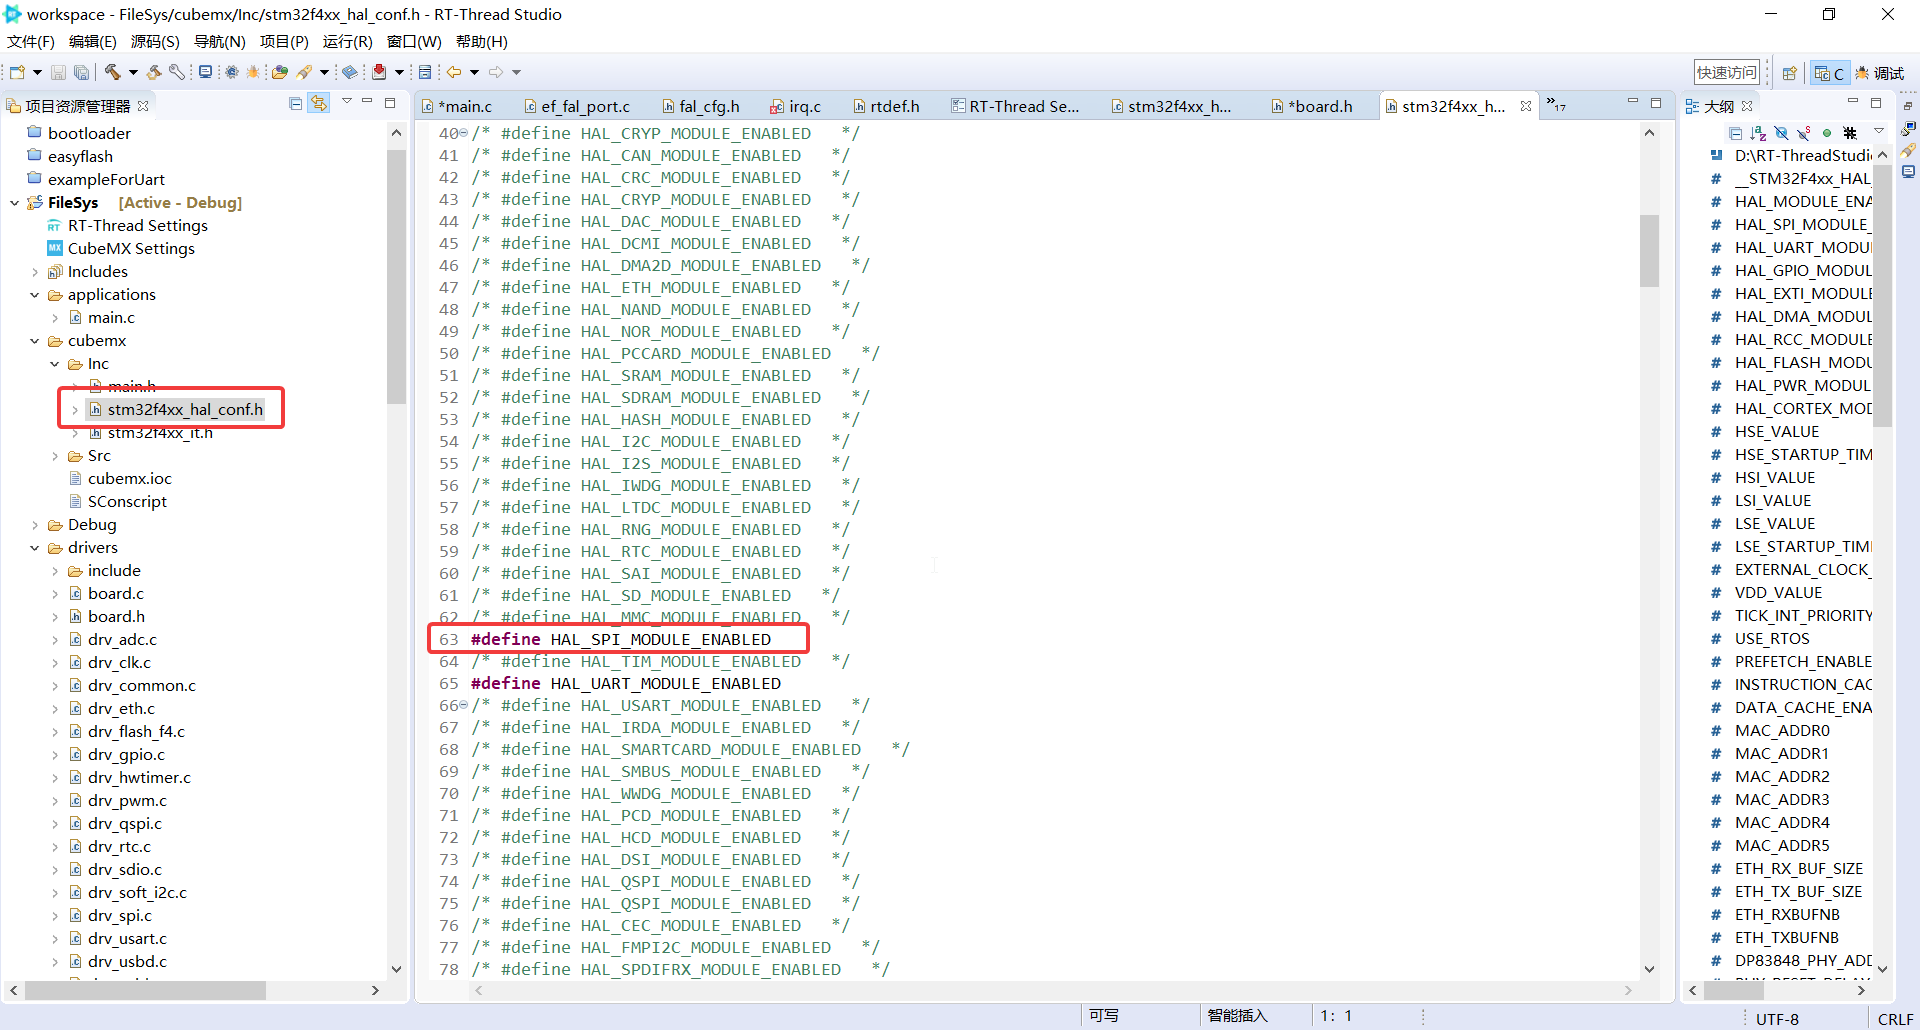This screenshot has height=1030, width=1920.
Task: Switch to the board.h editor tab
Action: click(x=1313, y=105)
